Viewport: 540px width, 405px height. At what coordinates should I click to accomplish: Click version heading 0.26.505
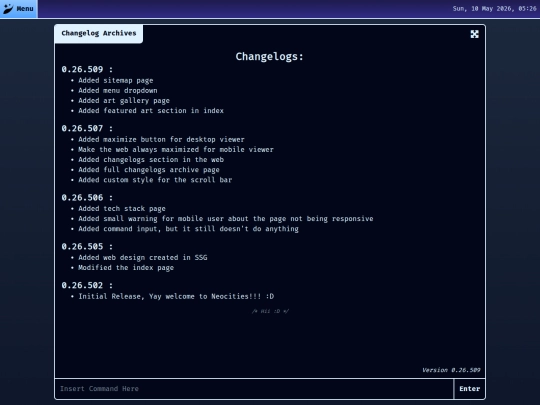click(x=87, y=247)
